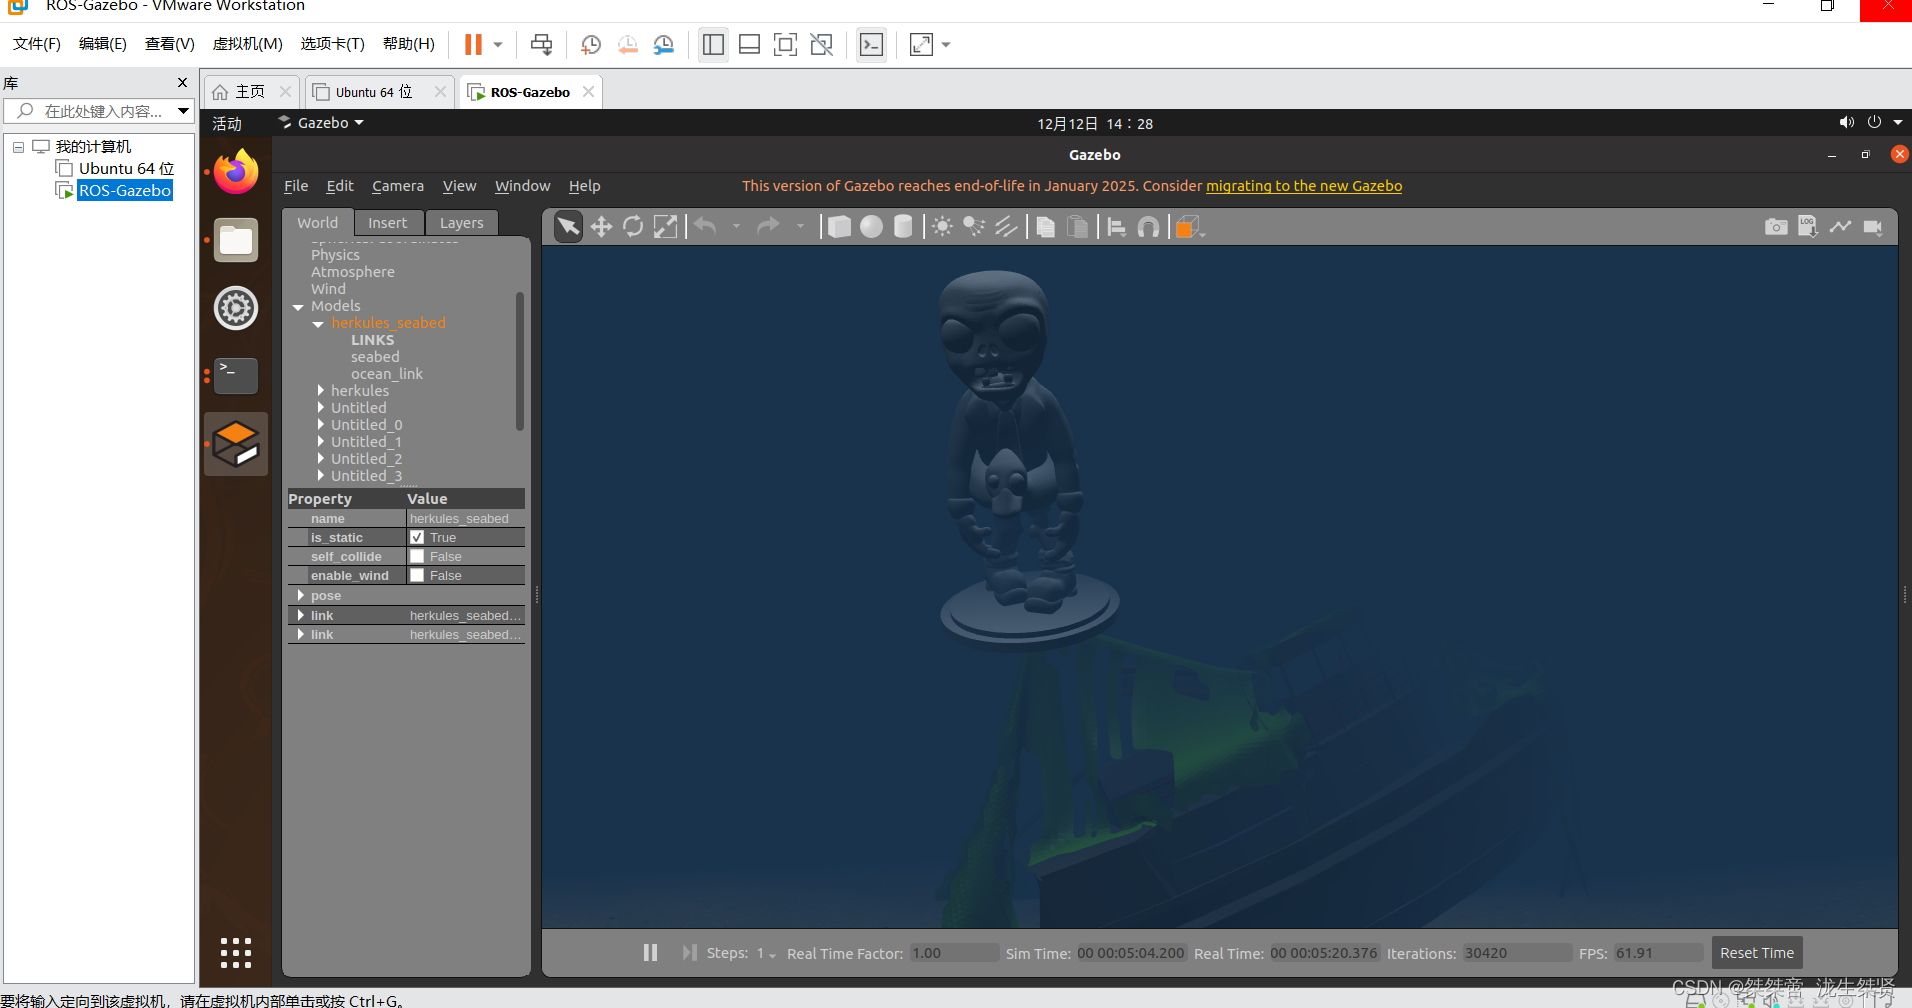
Task: Switch to the Layers tab
Action: pyautogui.click(x=461, y=223)
